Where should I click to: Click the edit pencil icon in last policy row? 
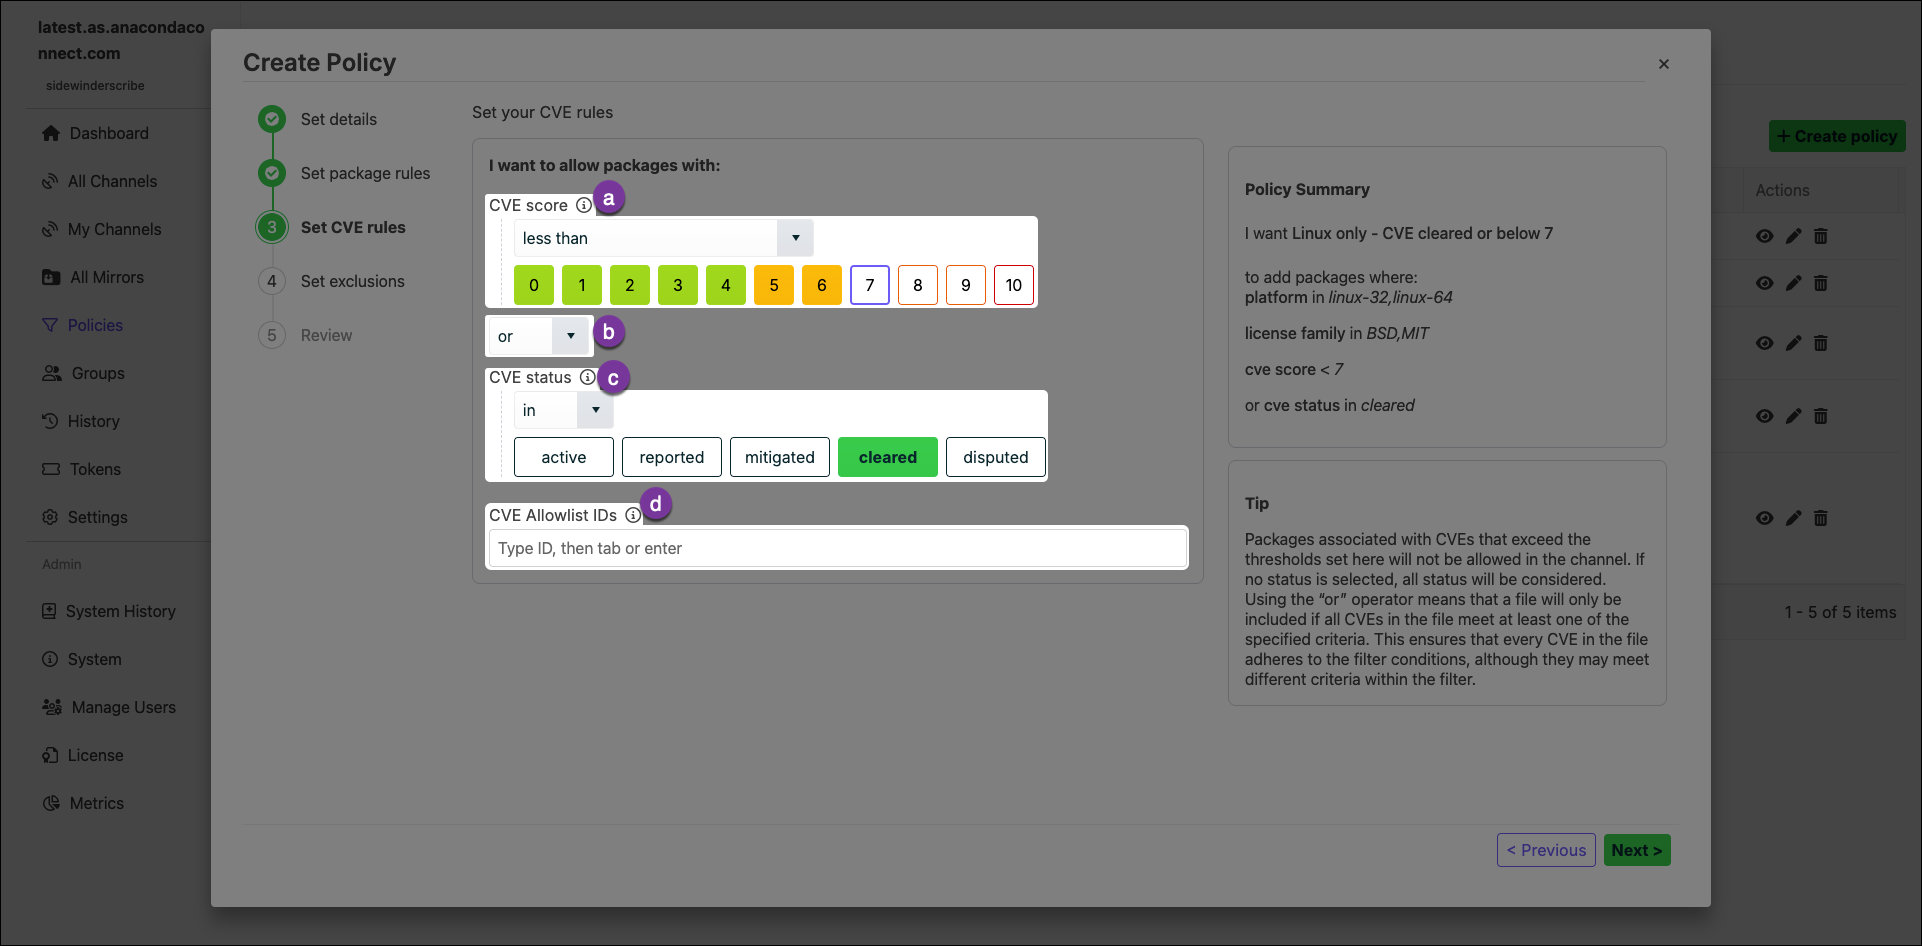click(1794, 518)
